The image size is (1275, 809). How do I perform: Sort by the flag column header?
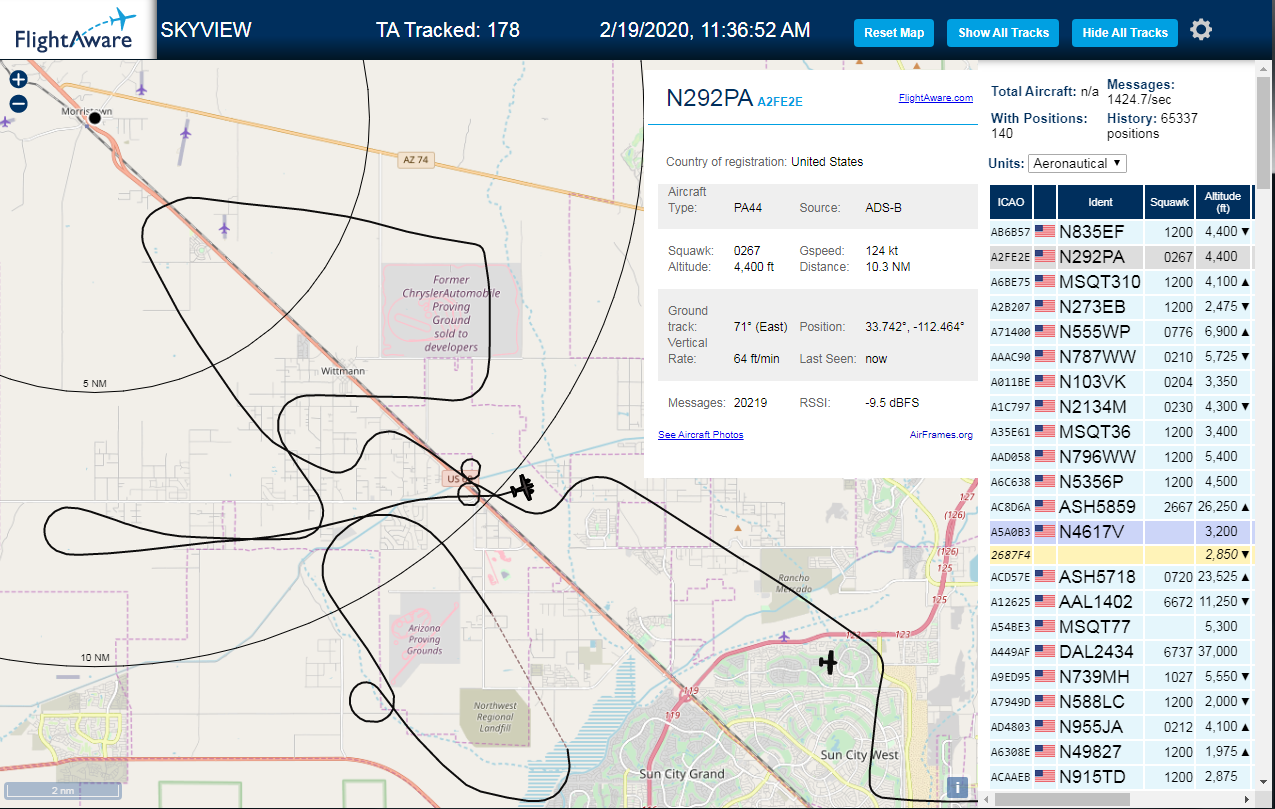point(1045,202)
